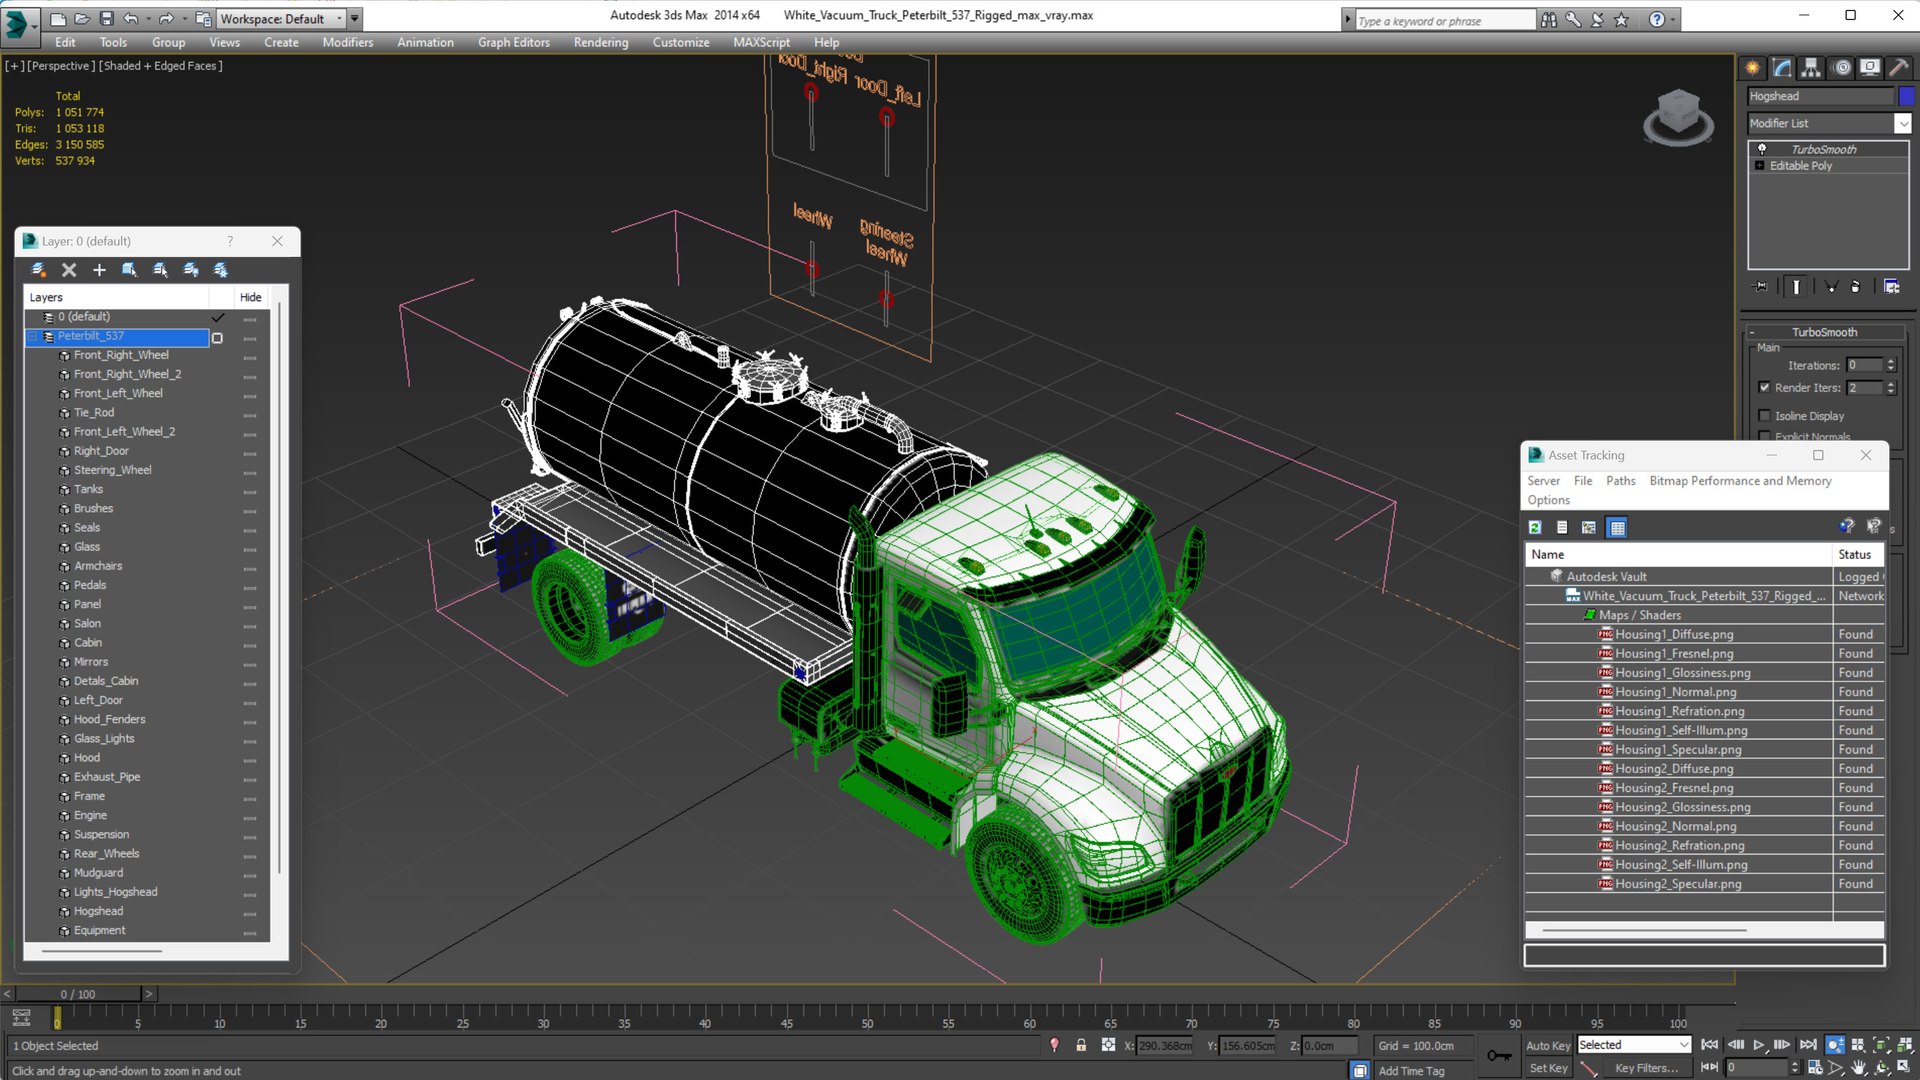Toggle Peterbilt_537 layer current box
Screen dimensions: 1920x1080
[217, 337]
